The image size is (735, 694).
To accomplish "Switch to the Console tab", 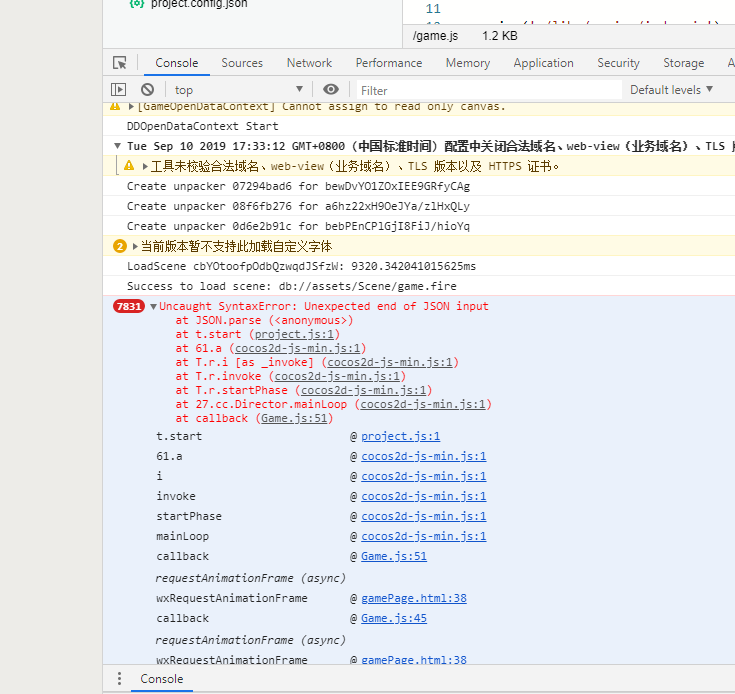I will click(x=177, y=63).
